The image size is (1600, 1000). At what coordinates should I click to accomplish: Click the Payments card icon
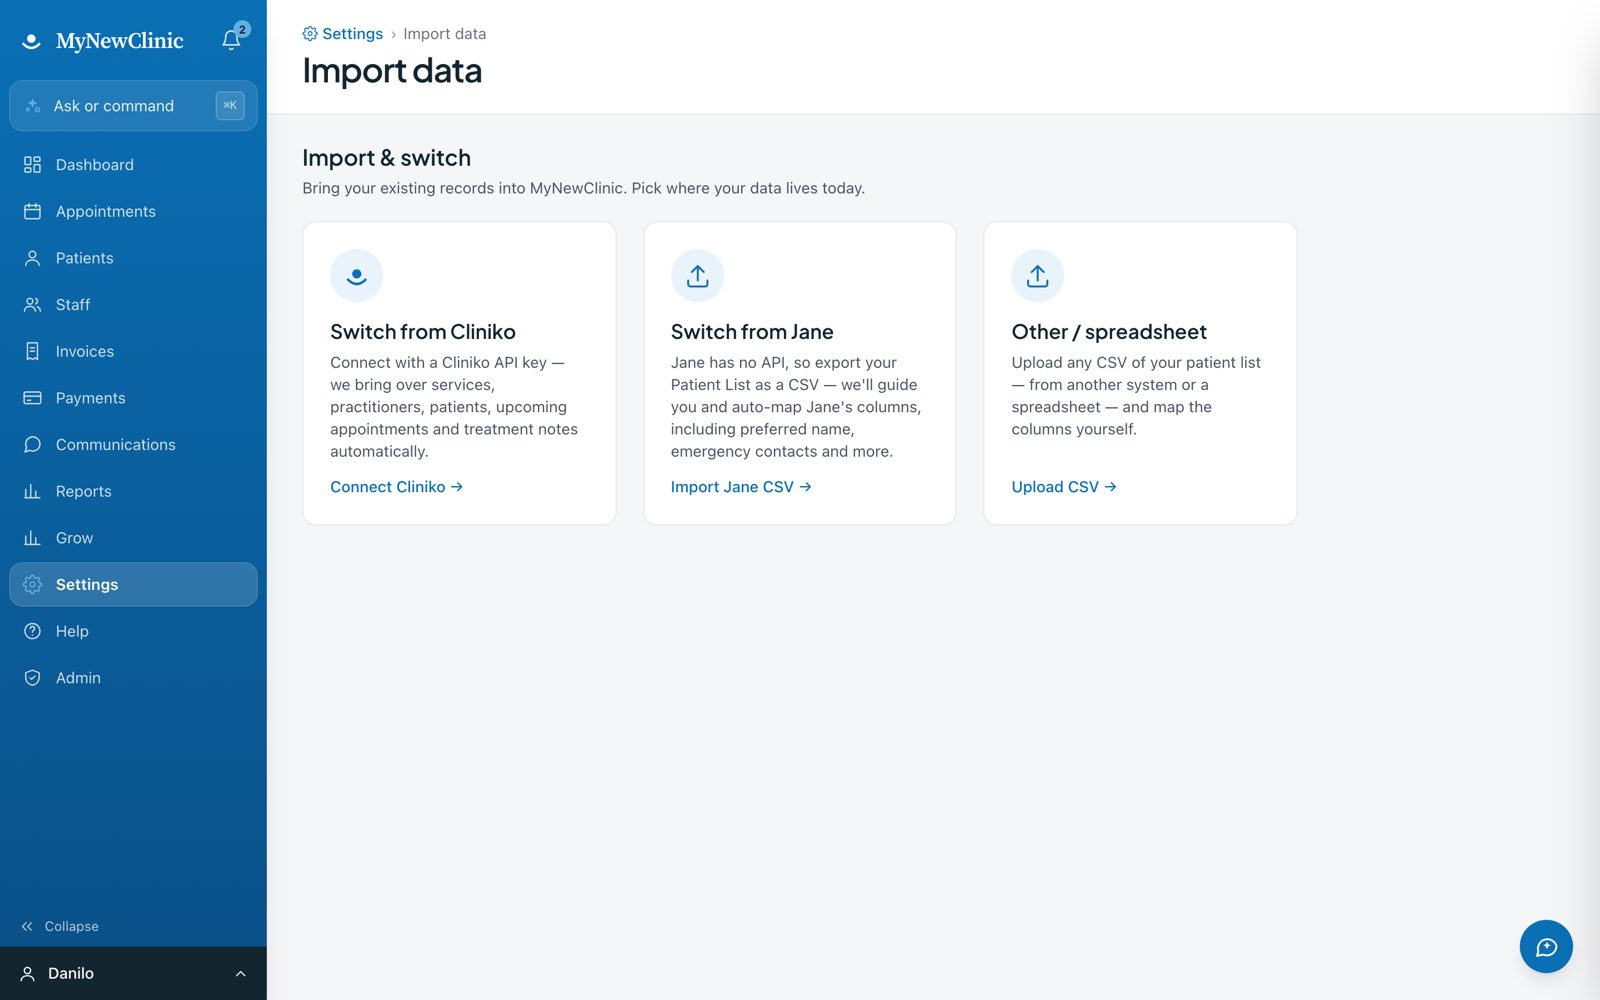[x=32, y=398]
